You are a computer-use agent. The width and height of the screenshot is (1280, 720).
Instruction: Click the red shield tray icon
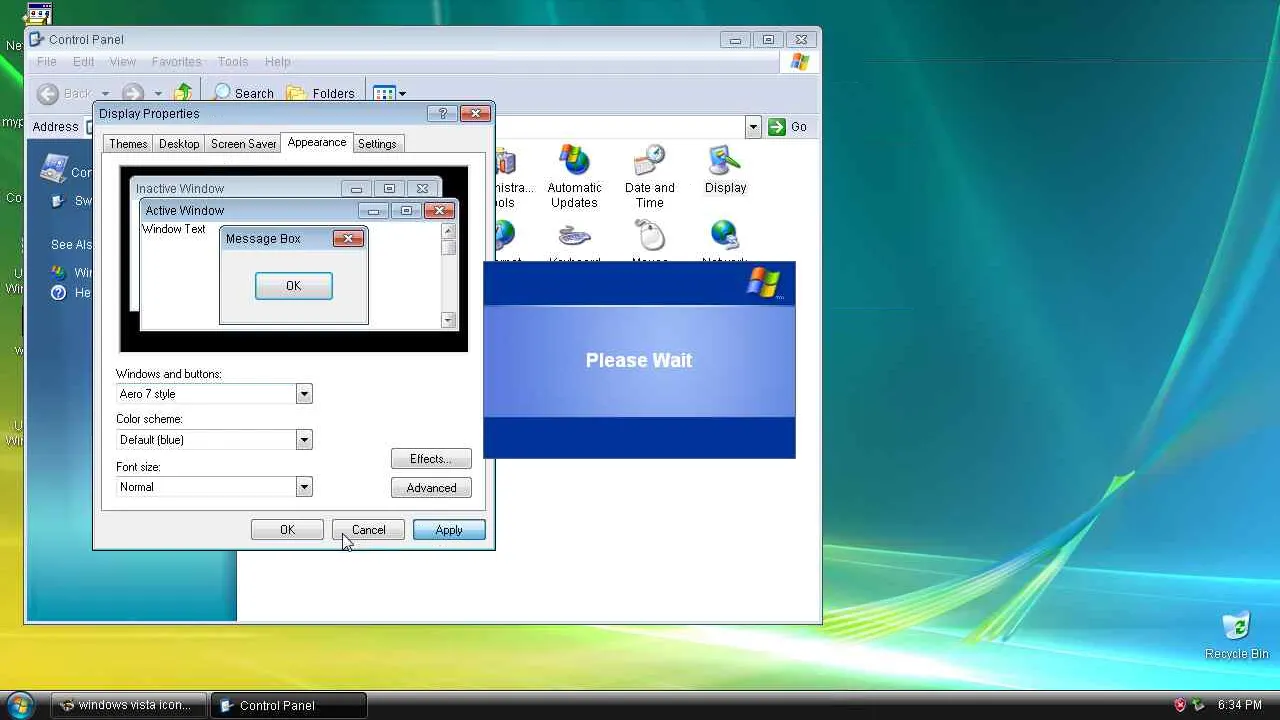point(1180,705)
